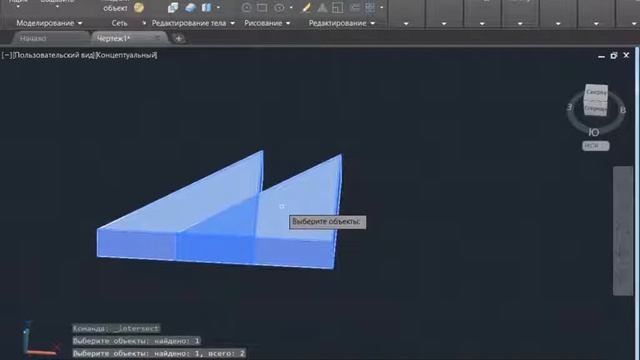The width and height of the screenshot is (640, 360).
Task: Open the Пользовательский вид view menu
Action: pyautogui.click(x=54, y=55)
